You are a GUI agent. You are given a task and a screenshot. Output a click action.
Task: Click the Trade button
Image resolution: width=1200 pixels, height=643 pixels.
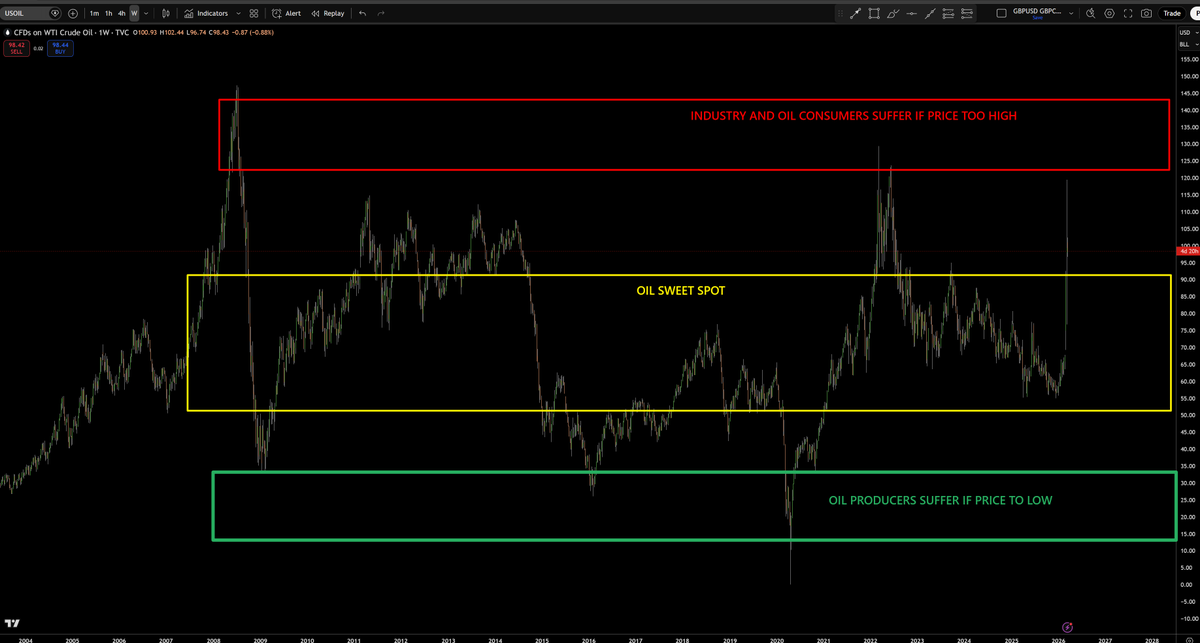[1172, 14]
